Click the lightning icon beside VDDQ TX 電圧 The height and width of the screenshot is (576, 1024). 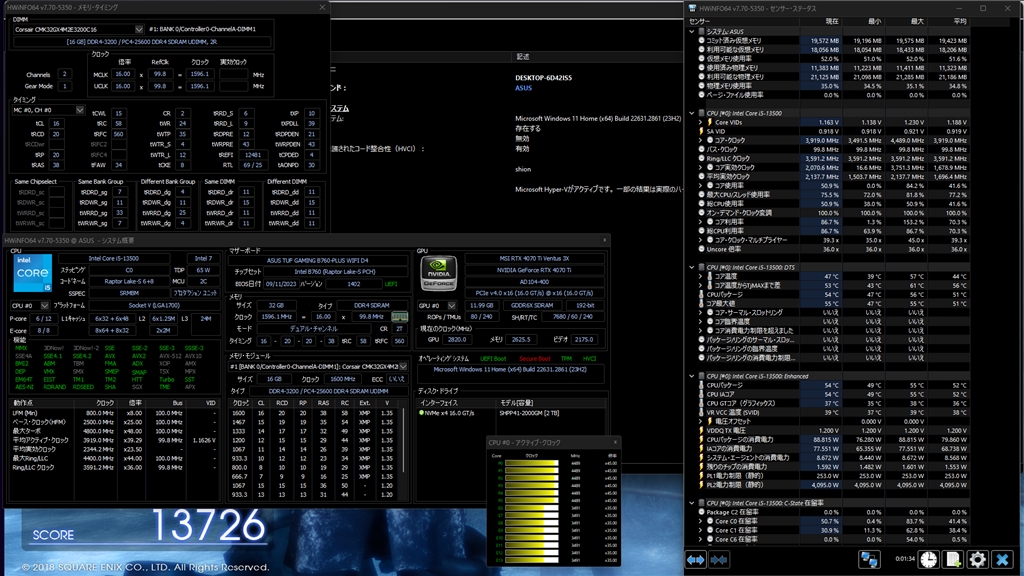[x=702, y=430]
